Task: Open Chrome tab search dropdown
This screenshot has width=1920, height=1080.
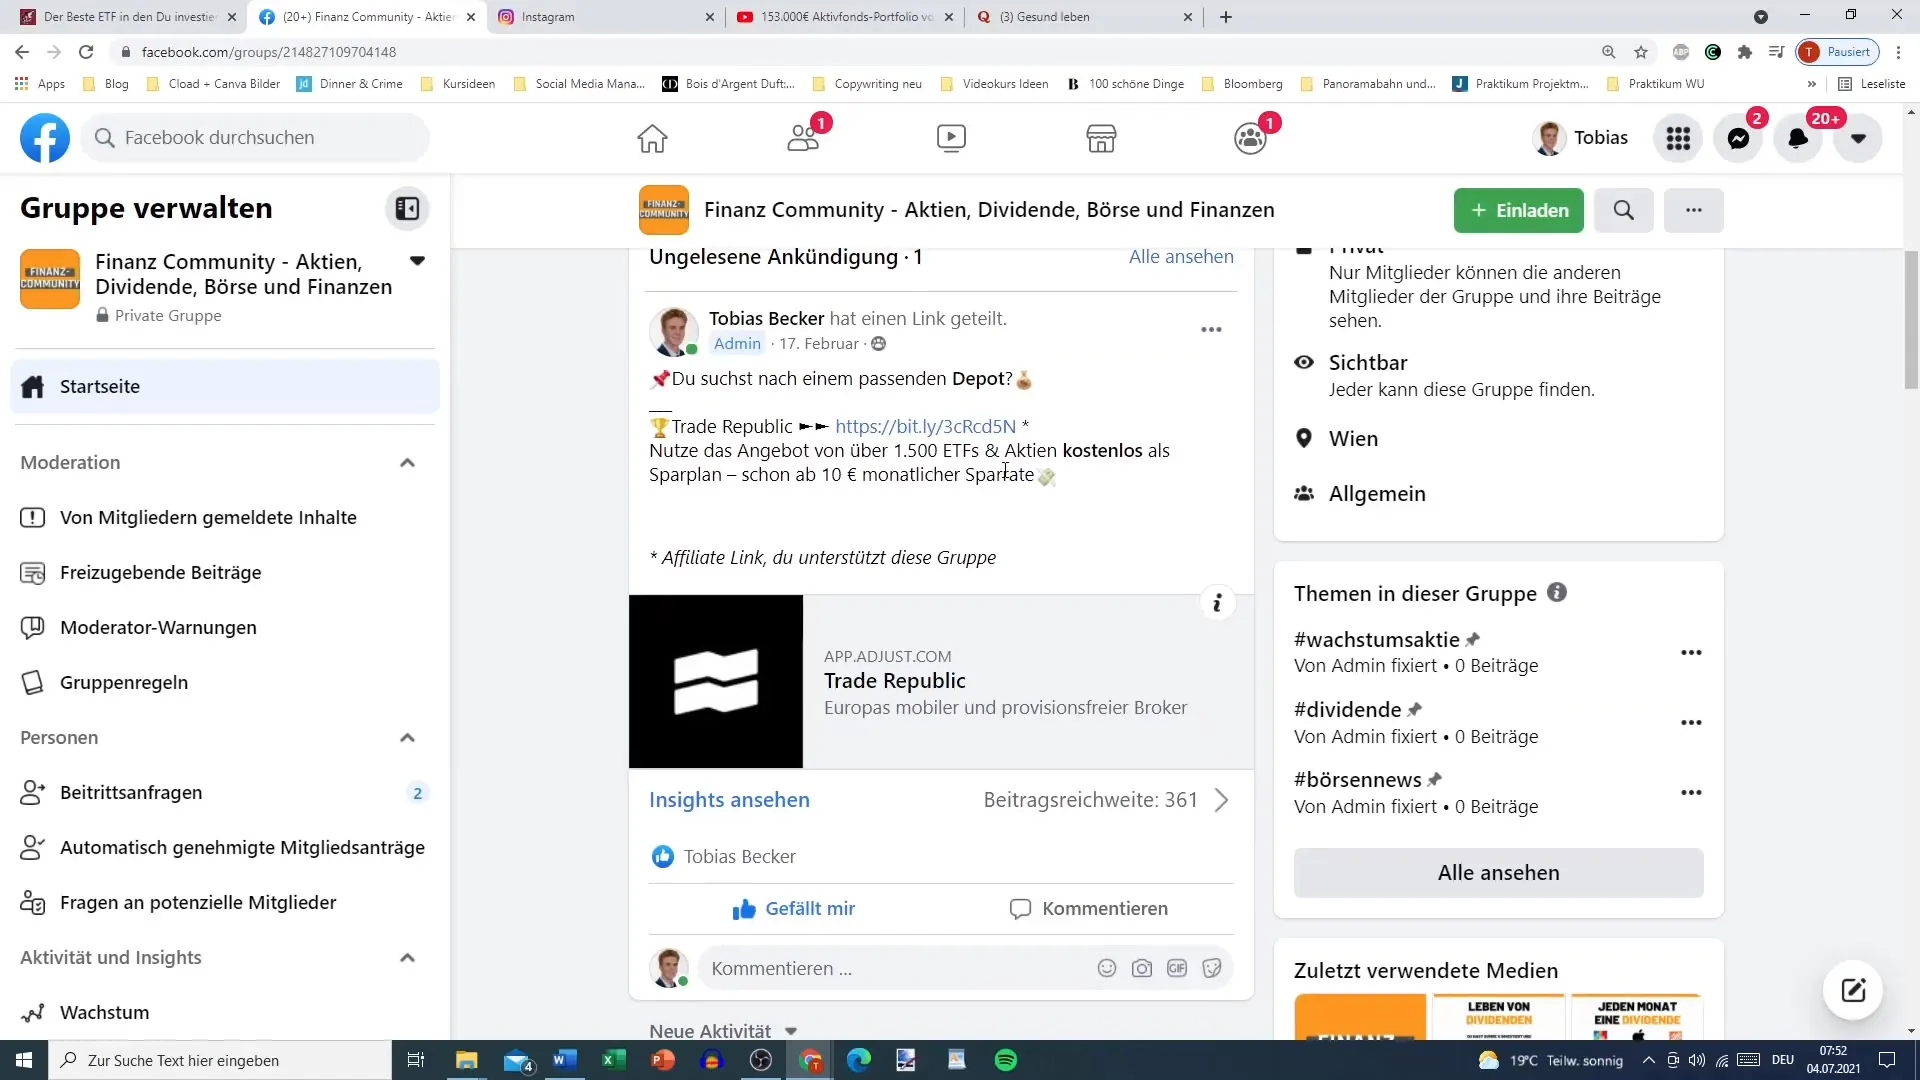Action: [x=1761, y=17]
